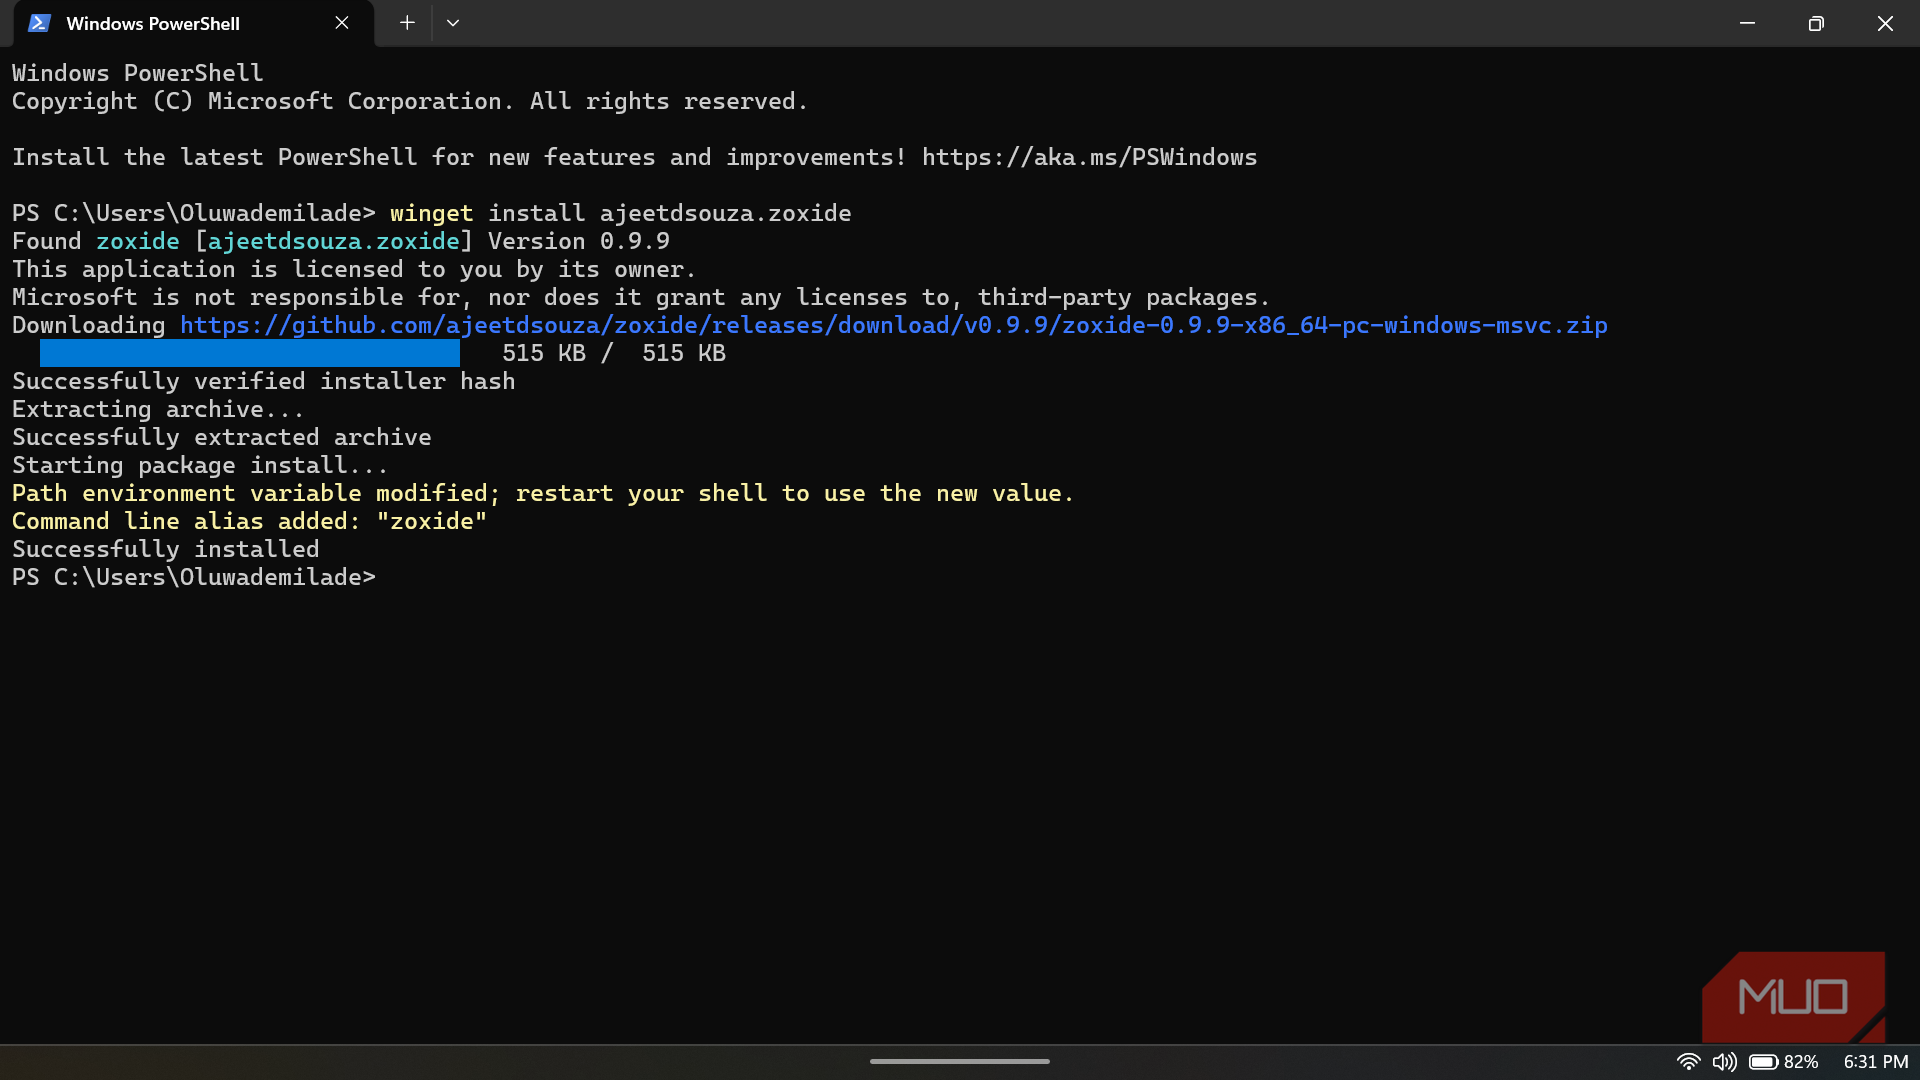Click 'Starting package install...' line
The height and width of the screenshot is (1080, 1920).
200,465
